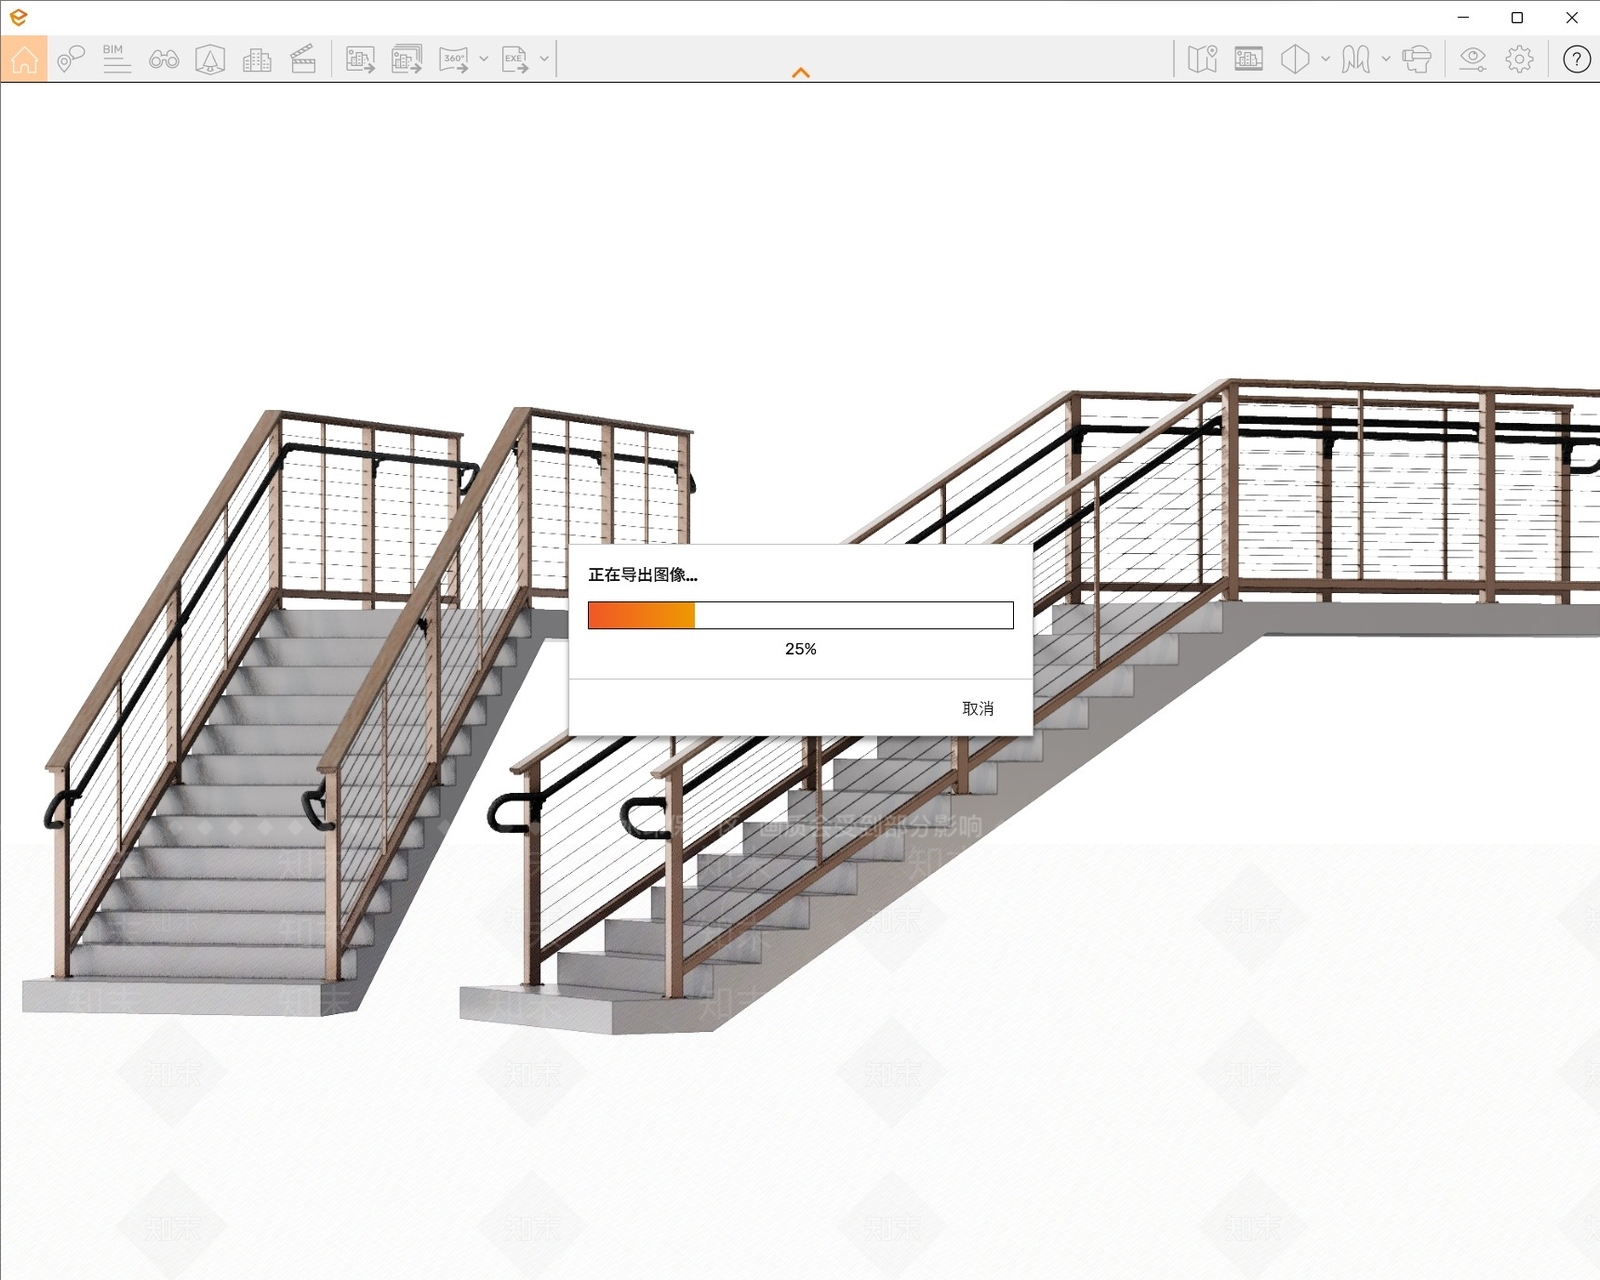
Task: Toggle the orthographic projection cube icon
Action: point(1295,59)
